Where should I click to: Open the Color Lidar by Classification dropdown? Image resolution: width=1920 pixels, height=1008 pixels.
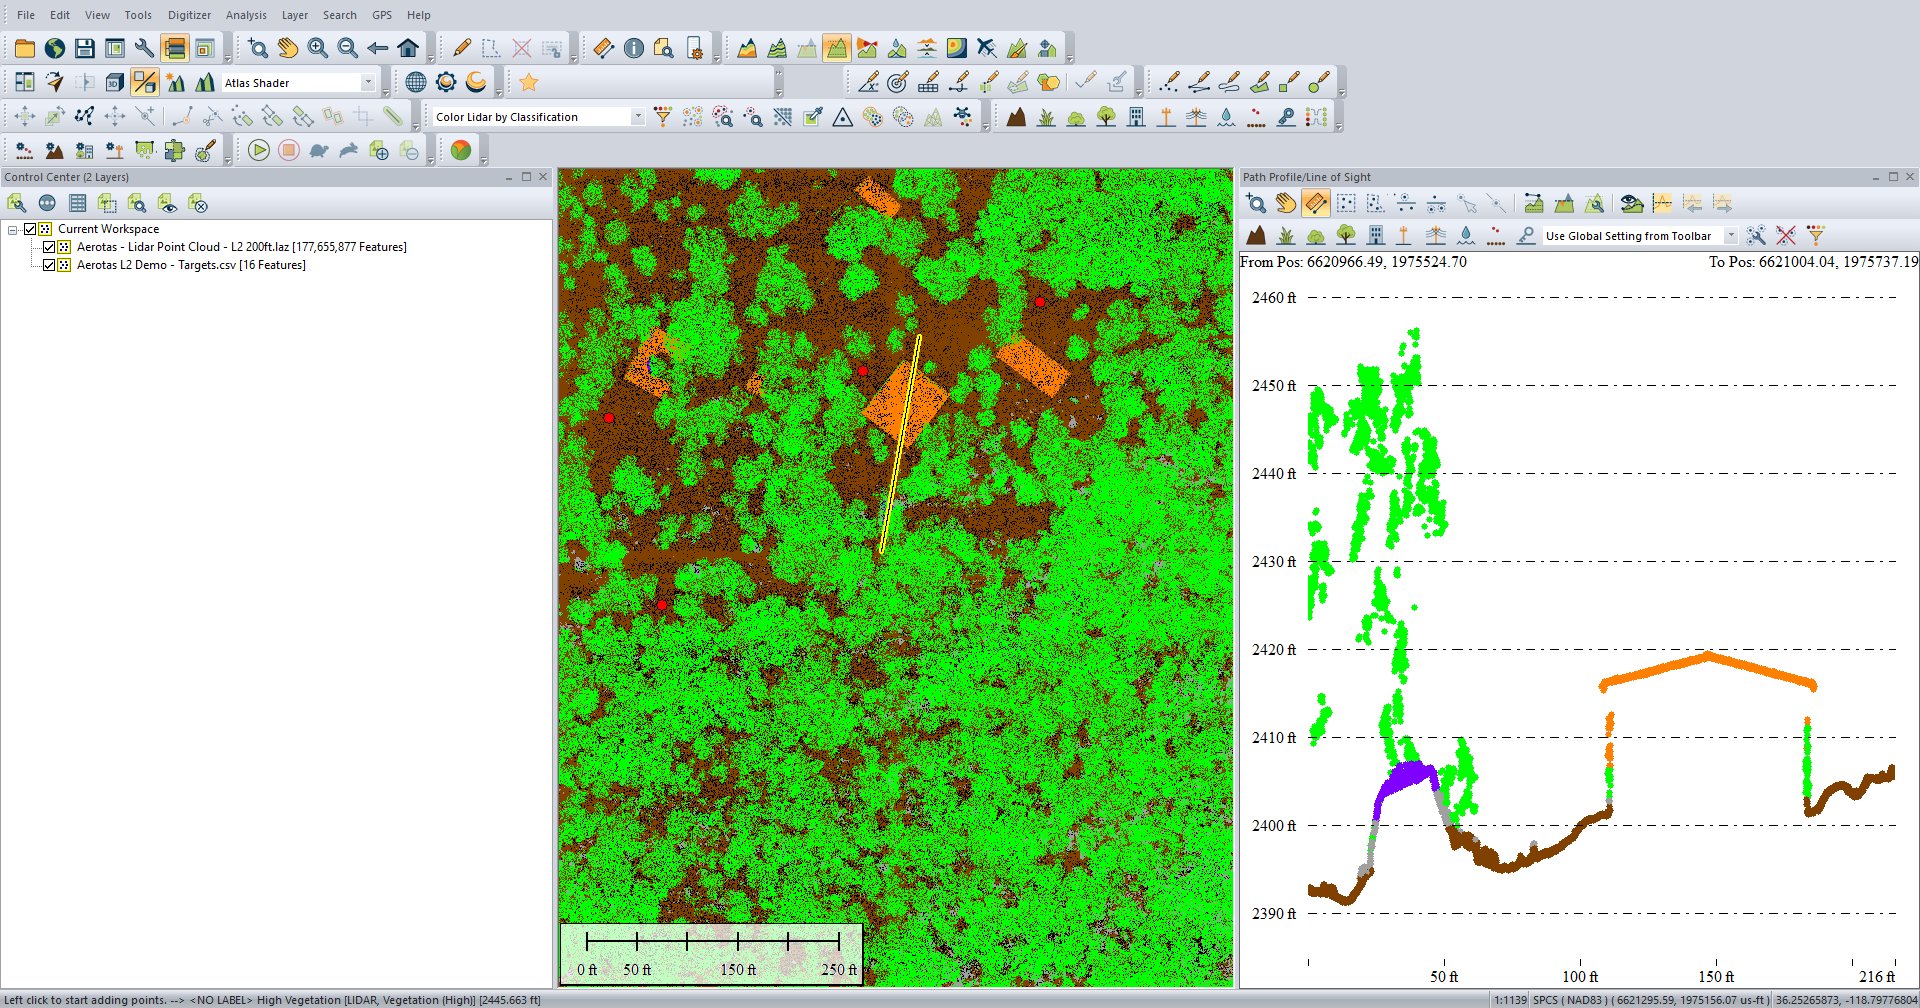pyautogui.click(x=638, y=117)
